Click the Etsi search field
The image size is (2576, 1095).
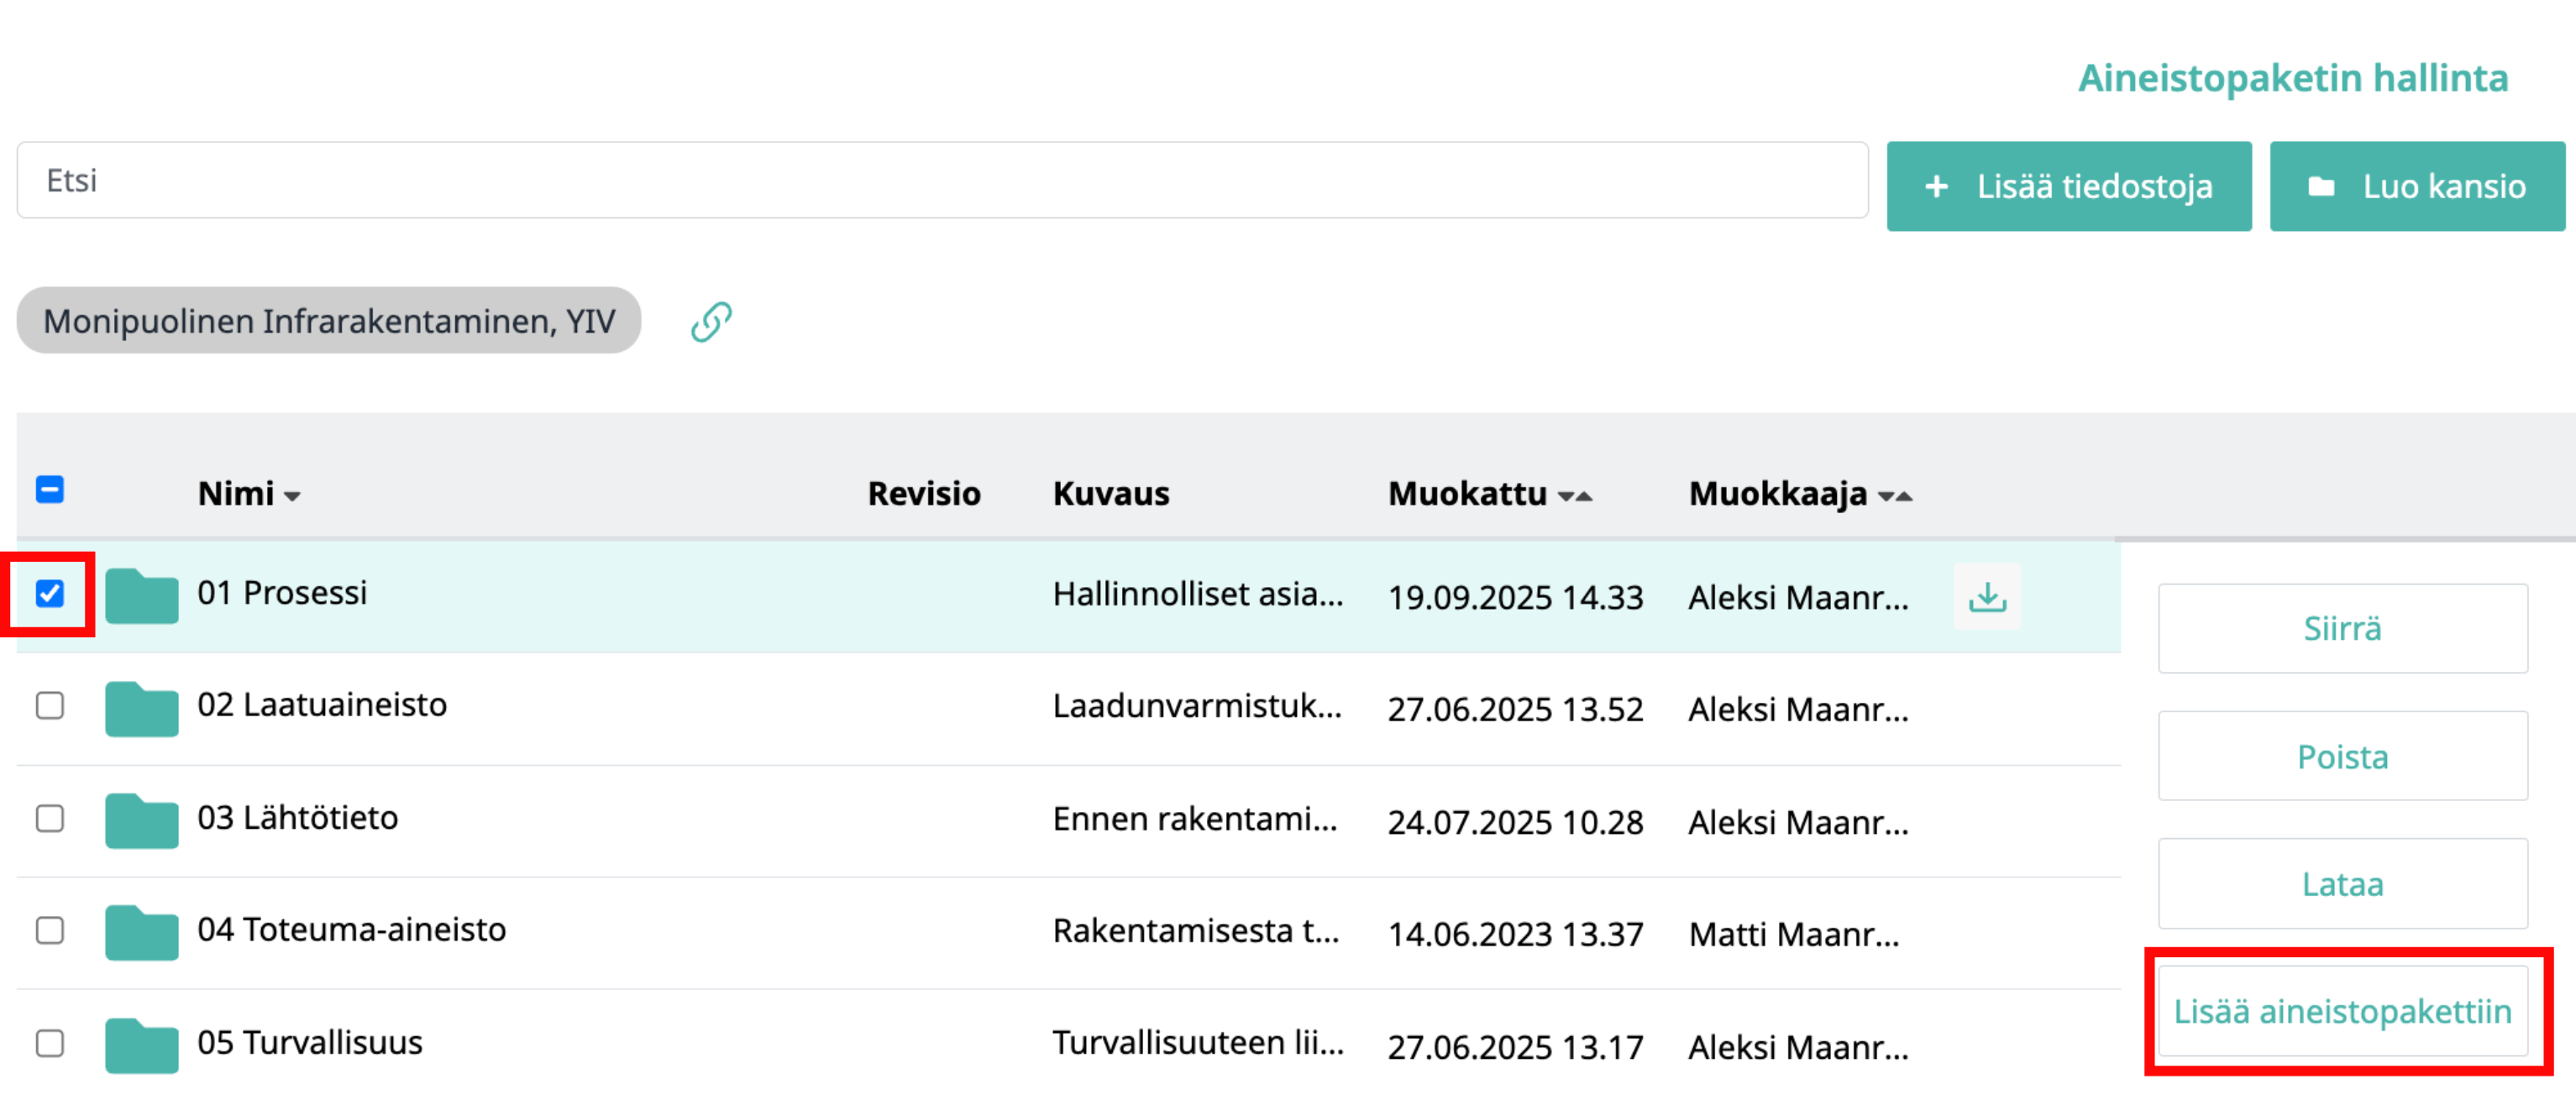pyautogui.click(x=940, y=181)
